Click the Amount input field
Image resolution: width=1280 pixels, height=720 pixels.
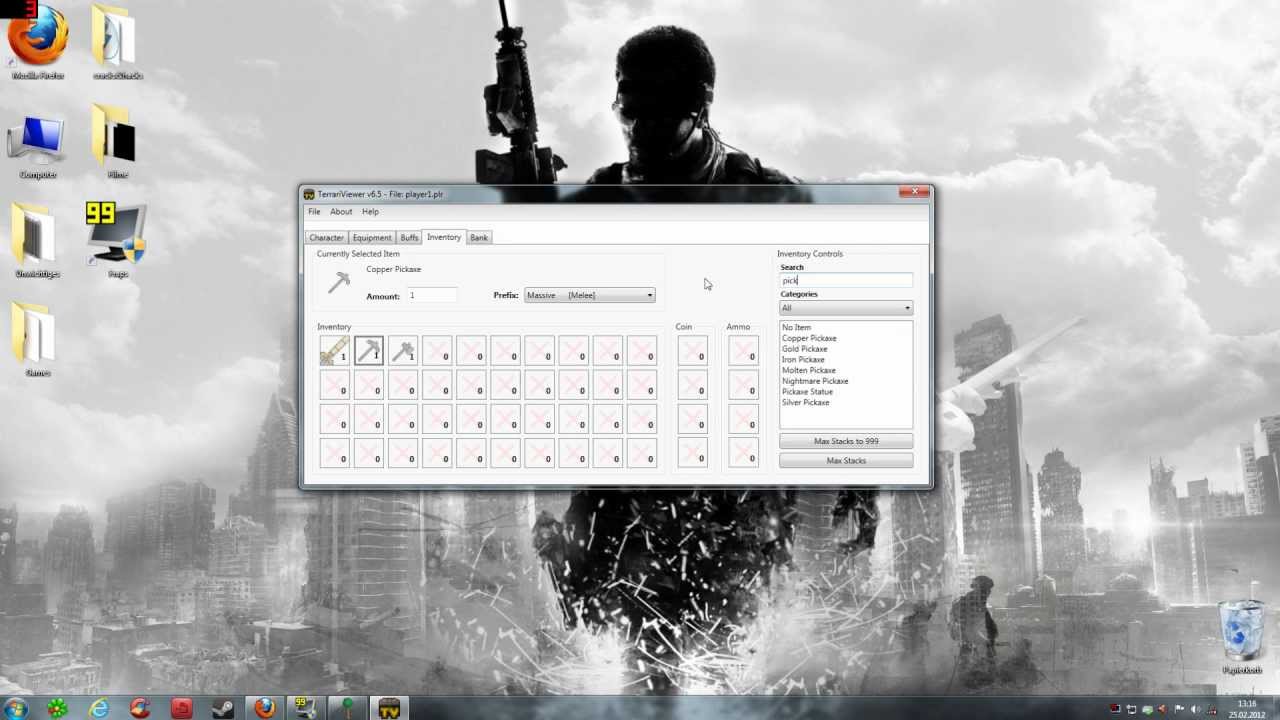432,296
